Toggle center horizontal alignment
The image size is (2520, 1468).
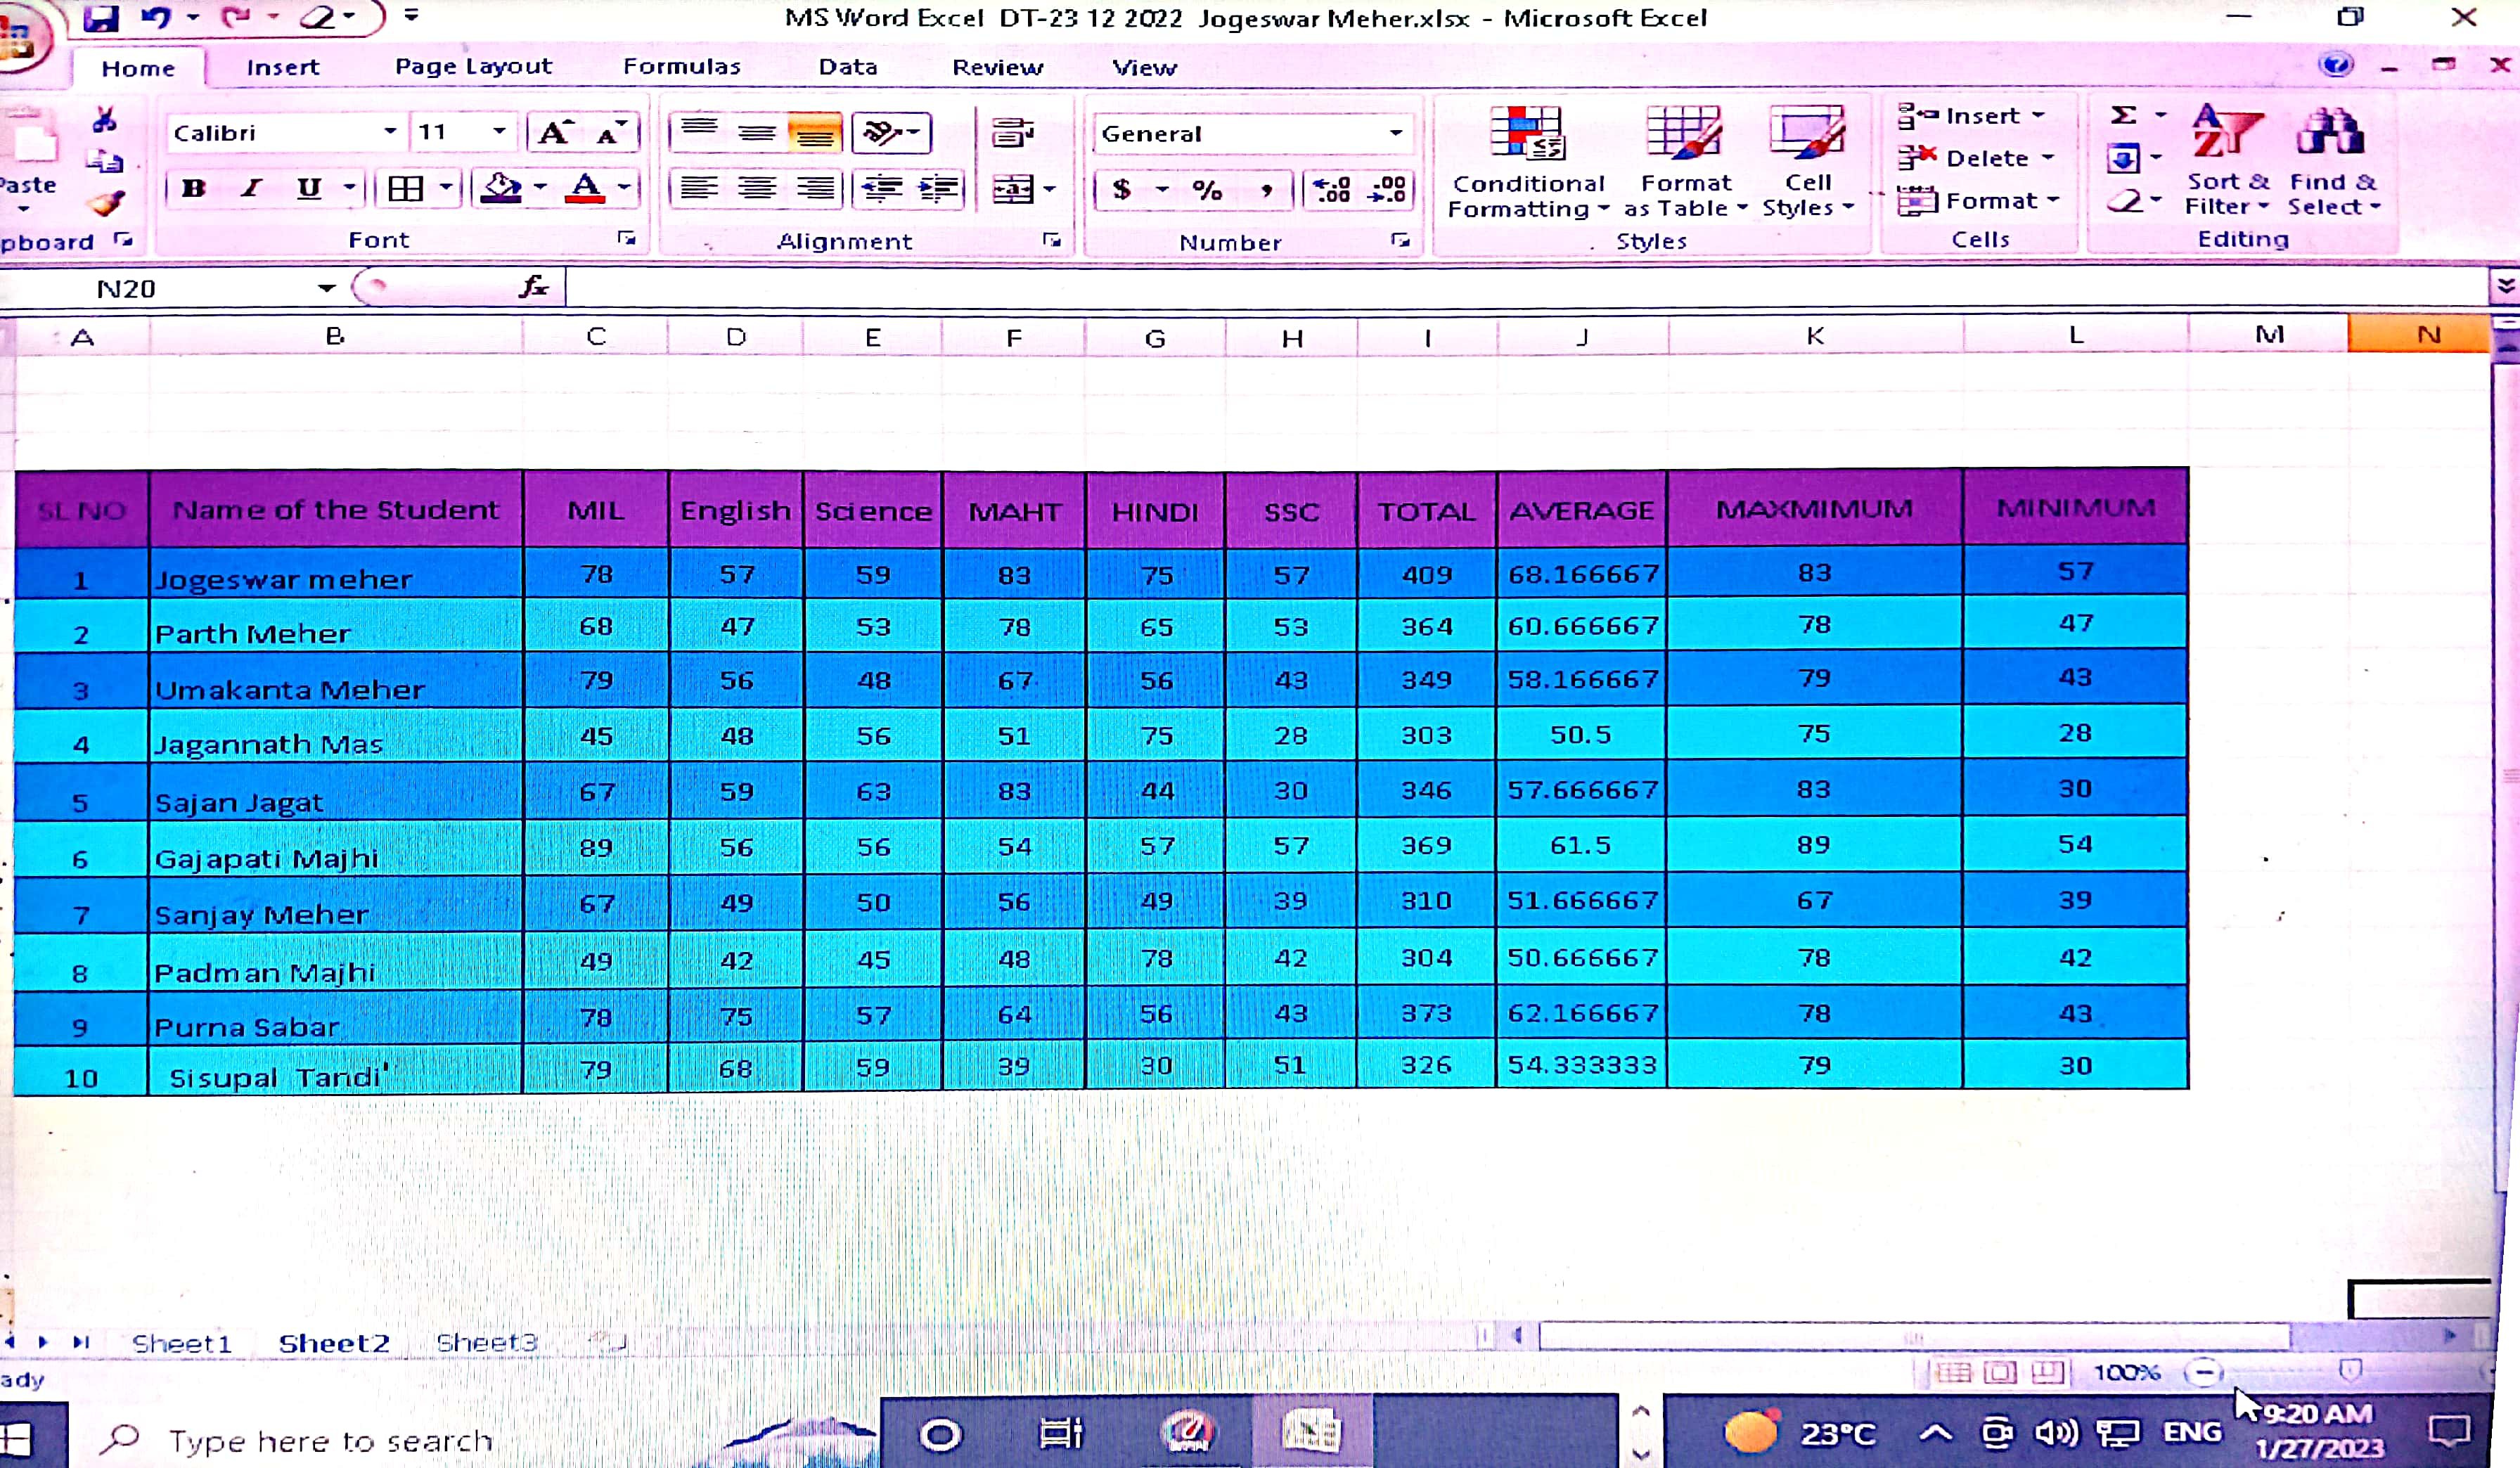(x=757, y=188)
